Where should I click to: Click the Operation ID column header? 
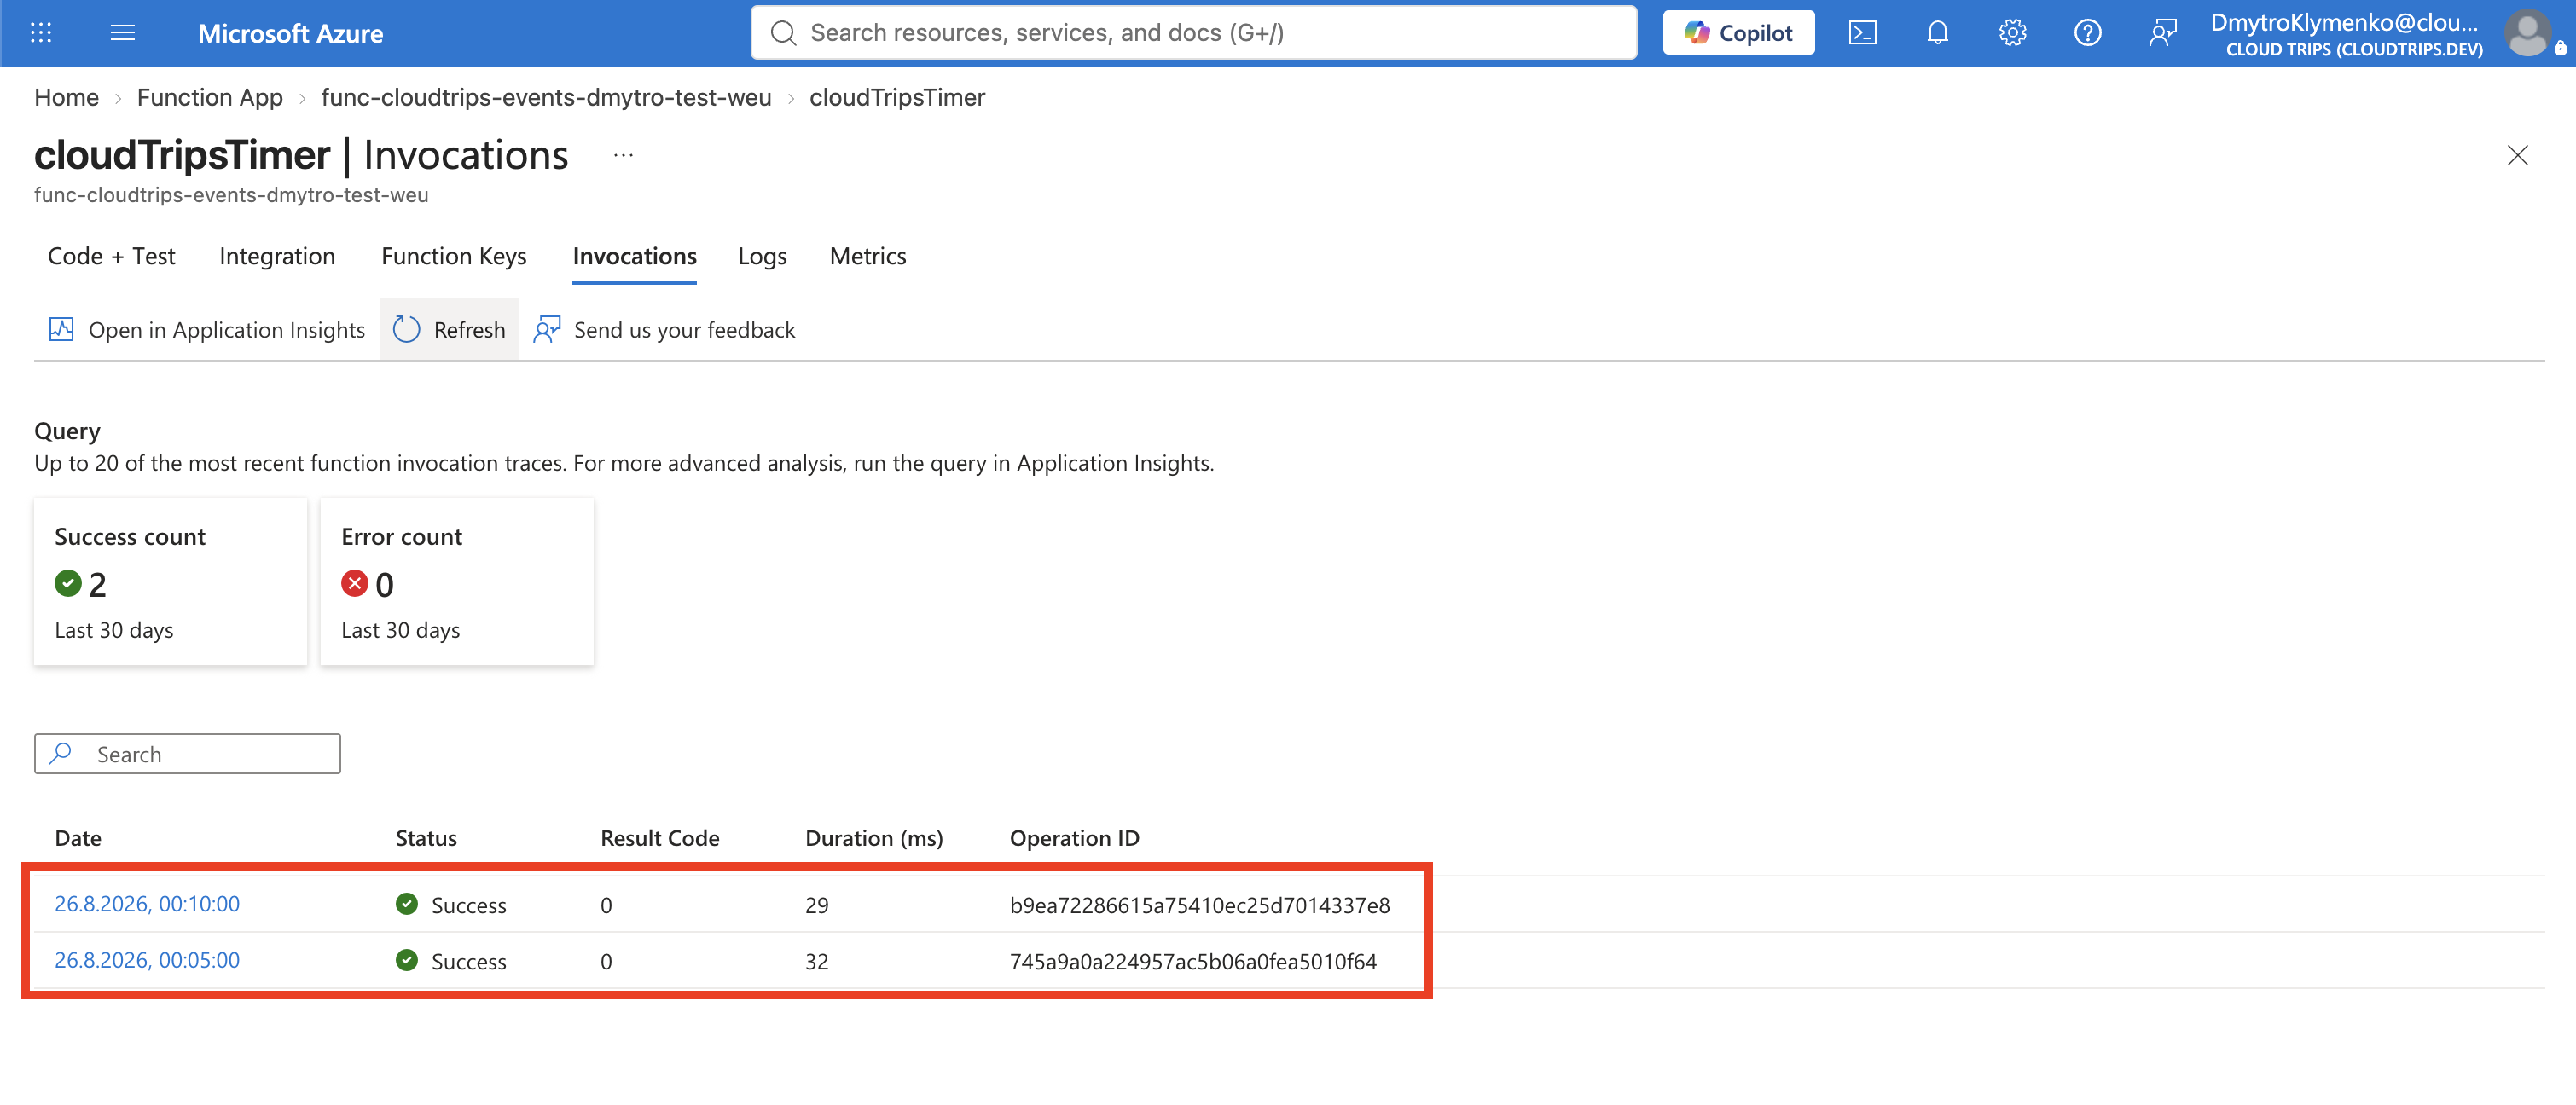(1074, 838)
